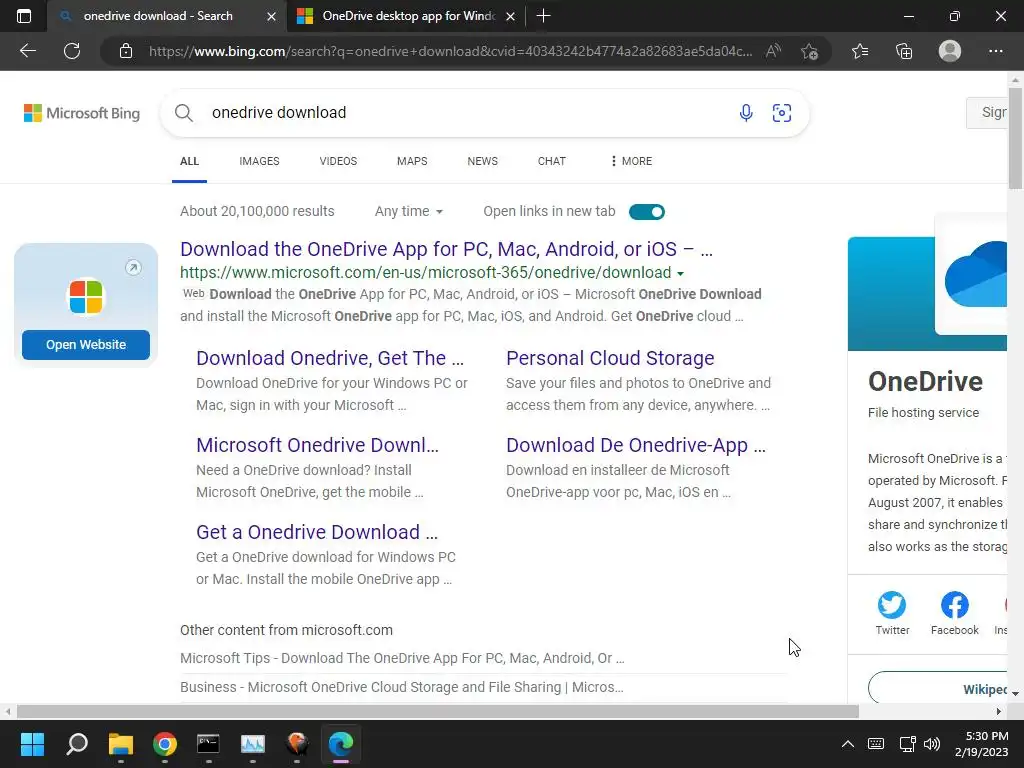Open the profile avatar icon
1024x768 pixels.
coord(950,51)
